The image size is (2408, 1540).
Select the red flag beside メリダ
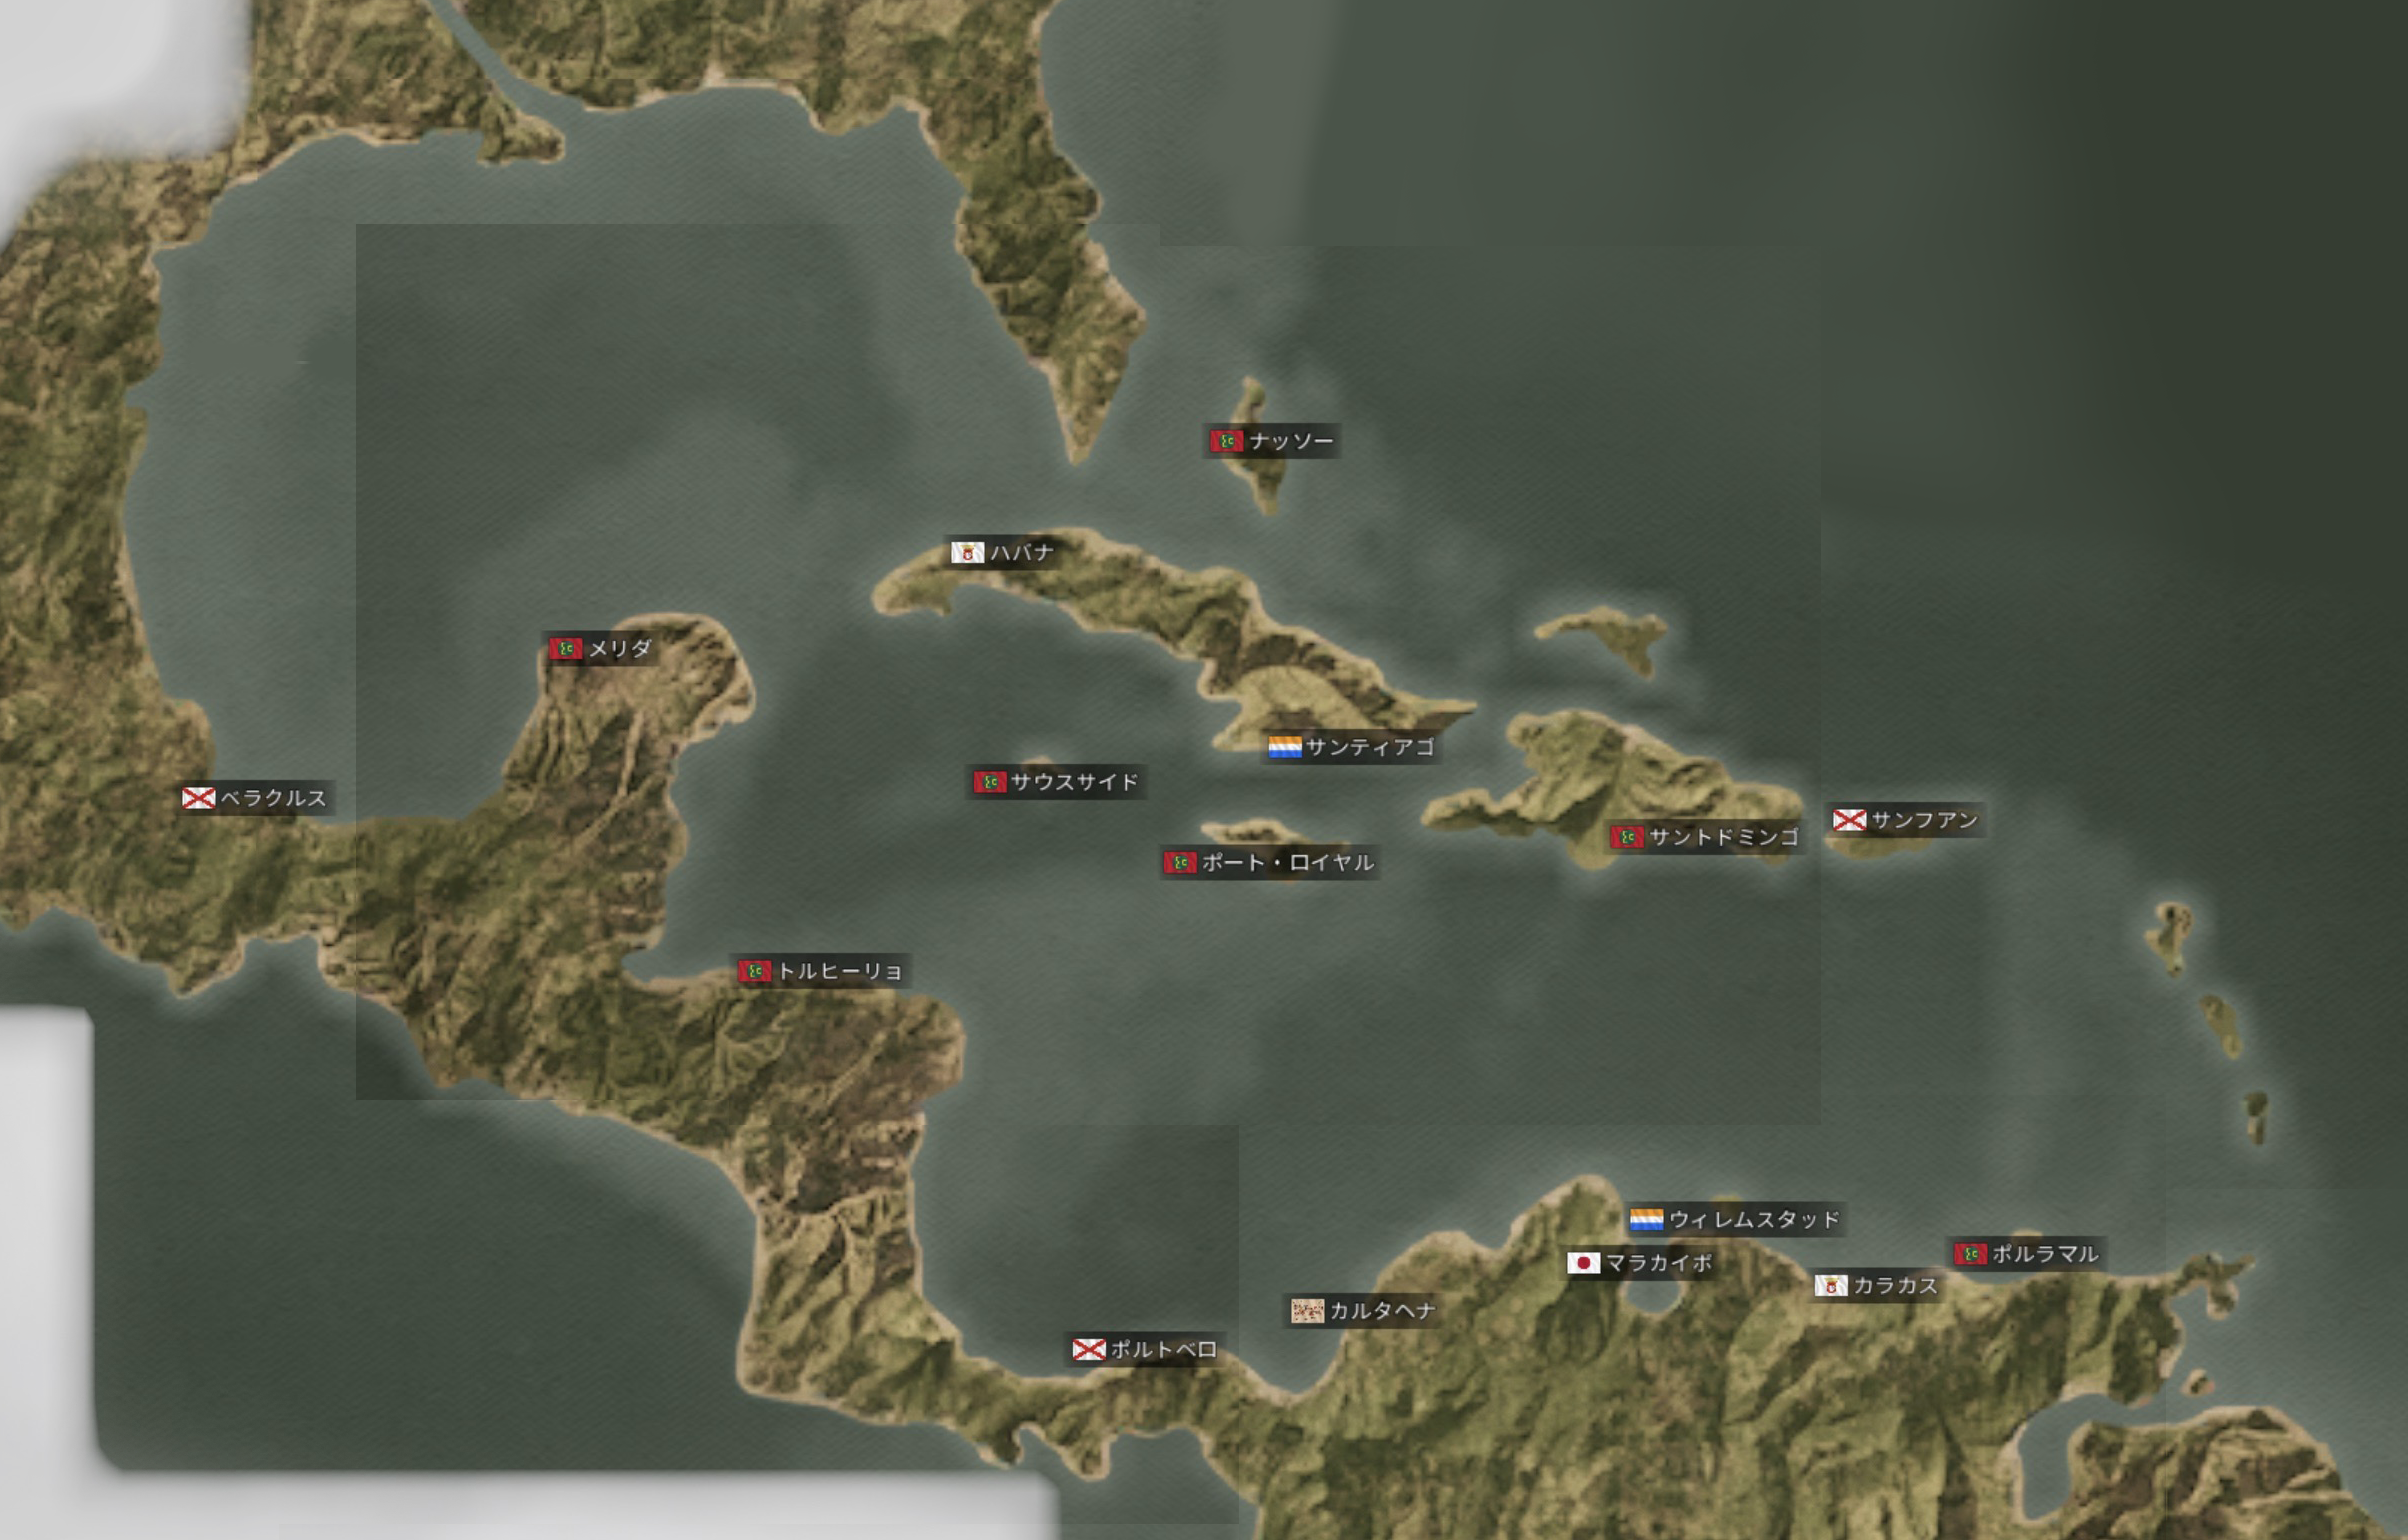coord(566,649)
